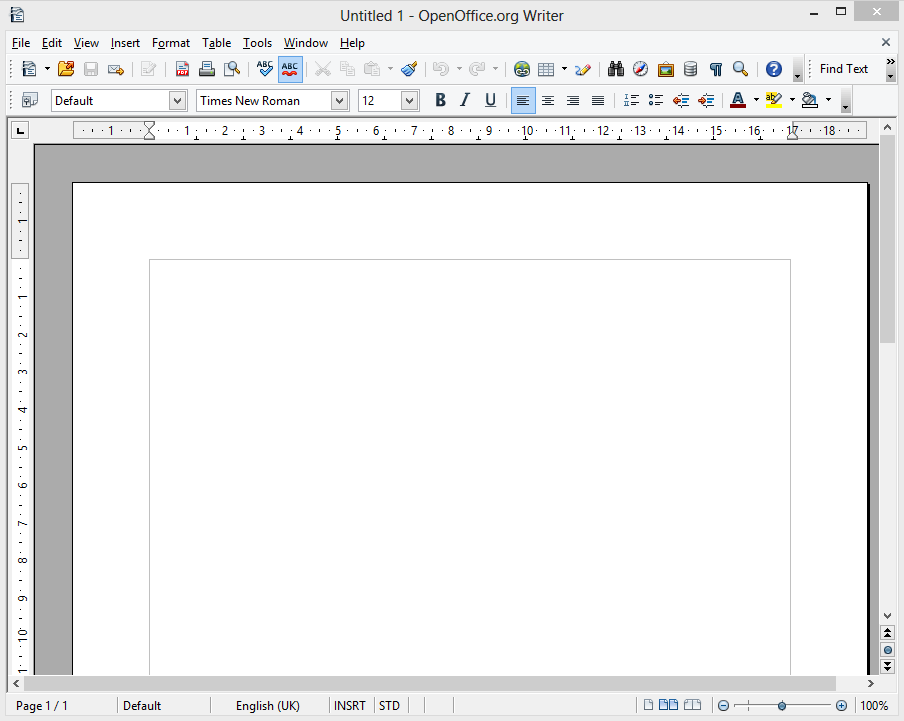Open the Navigator compass icon
904x721 pixels.
click(640, 69)
